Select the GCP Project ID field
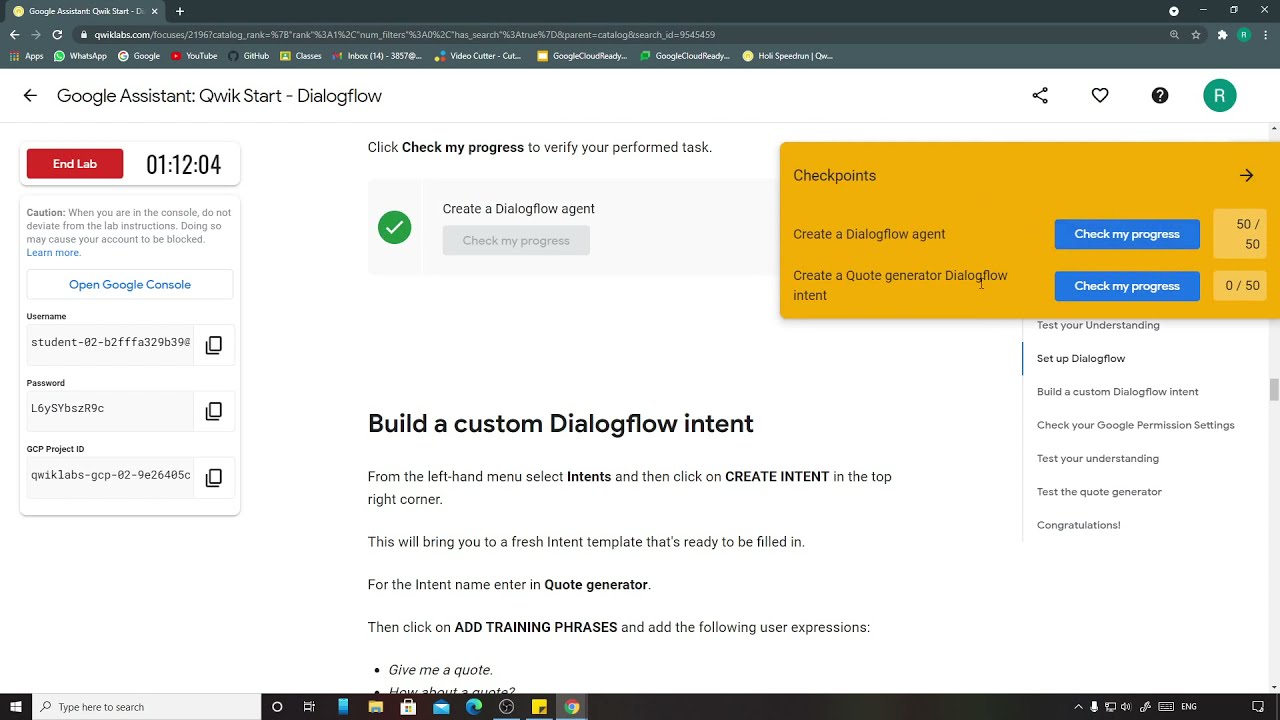The image size is (1280, 720). tap(110, 476)
